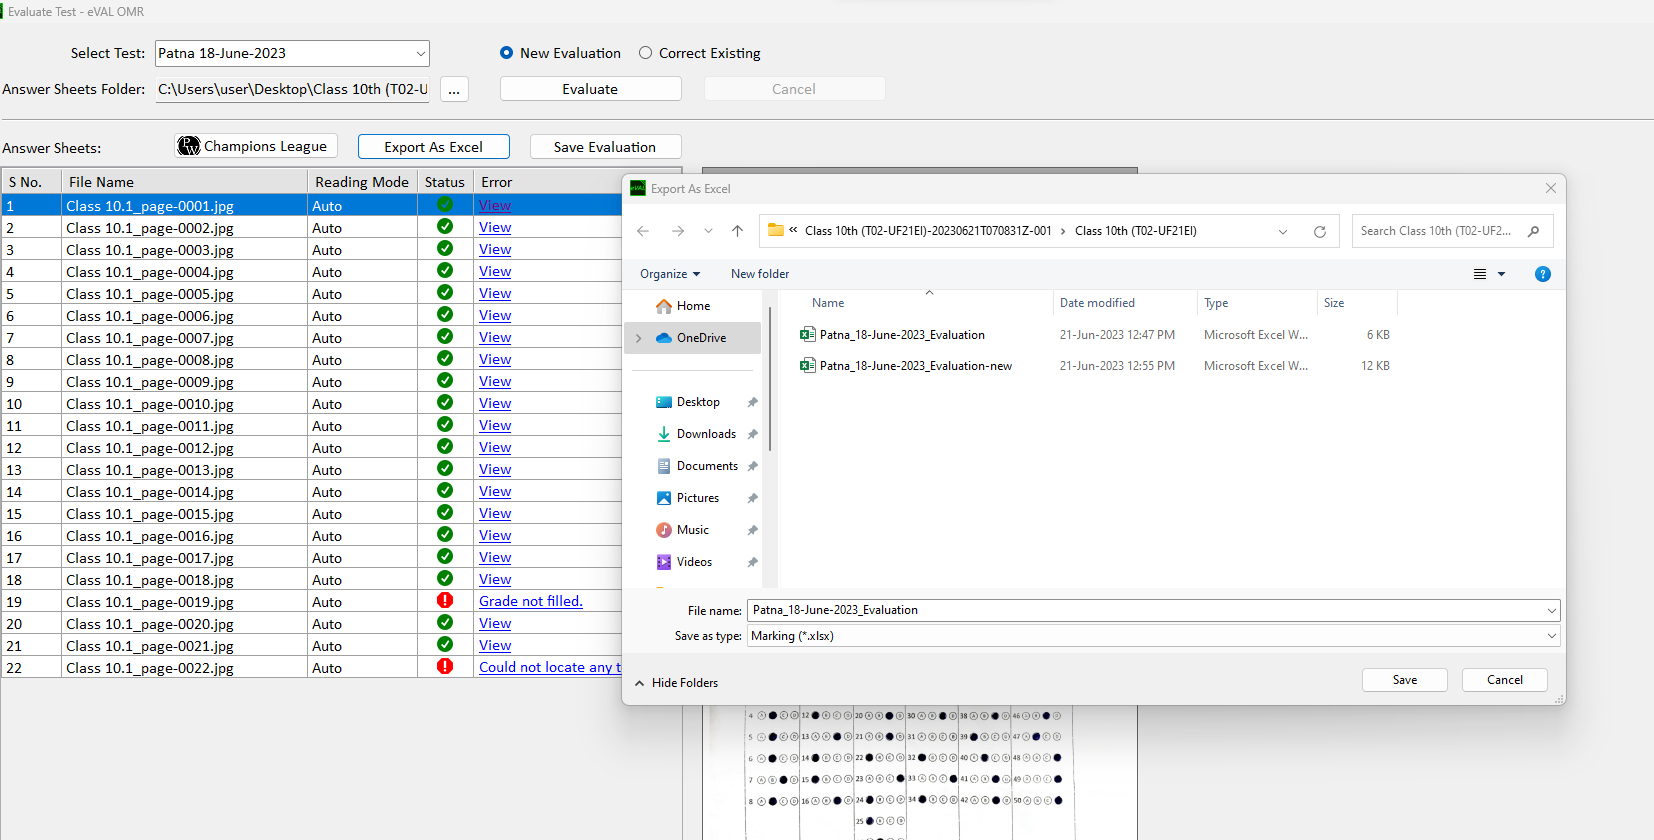
Task: Select the New Evaluation radio button
Action: pyautogui.click(x=507, y=53)
